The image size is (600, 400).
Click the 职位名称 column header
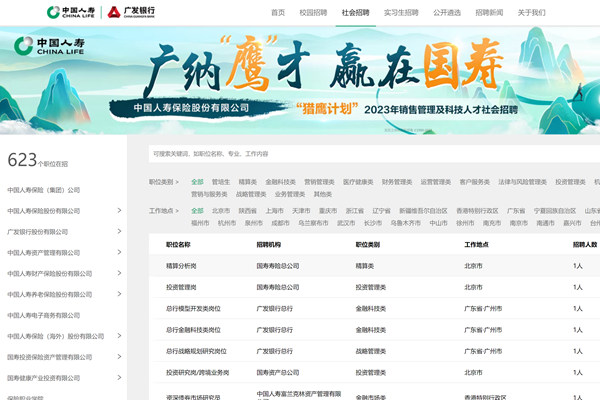[x=178, y=244]
